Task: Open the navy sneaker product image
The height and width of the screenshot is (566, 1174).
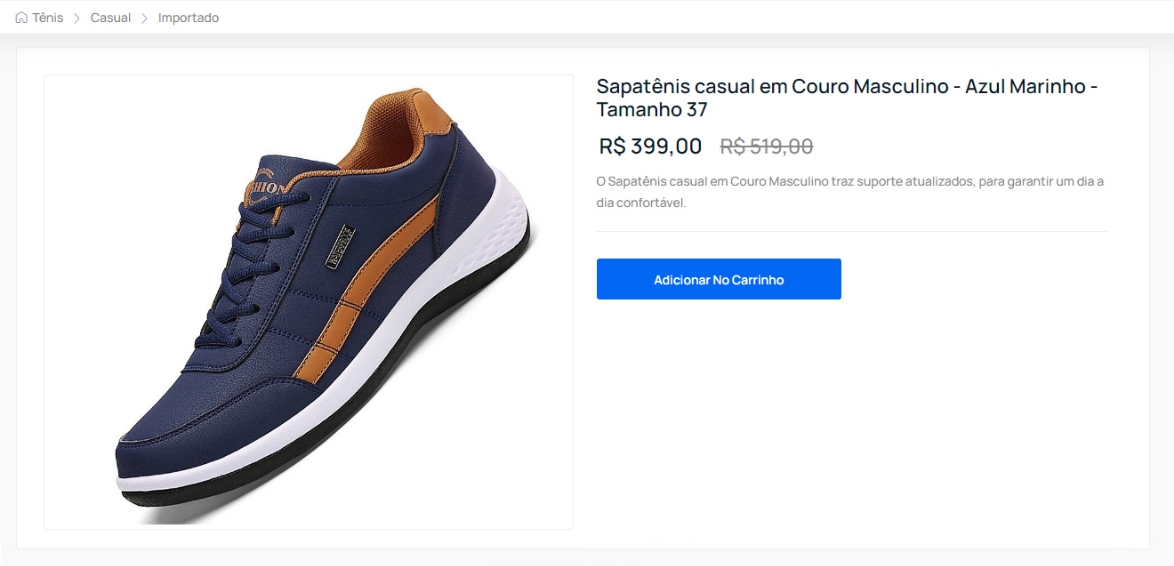Action: point(308,302)
